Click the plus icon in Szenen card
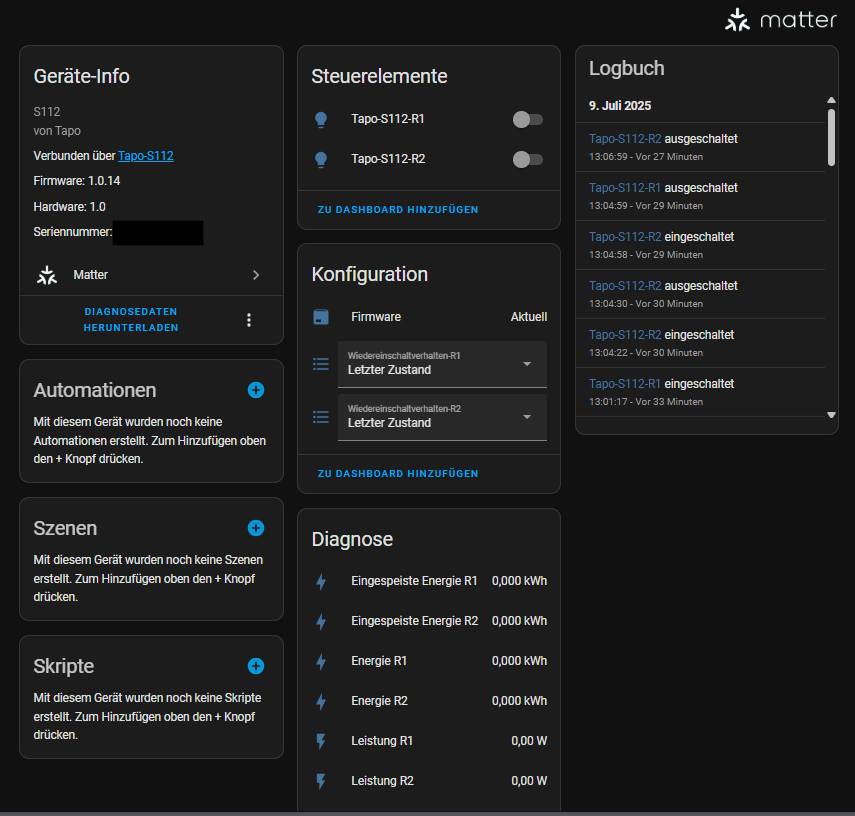 point(256,528)
